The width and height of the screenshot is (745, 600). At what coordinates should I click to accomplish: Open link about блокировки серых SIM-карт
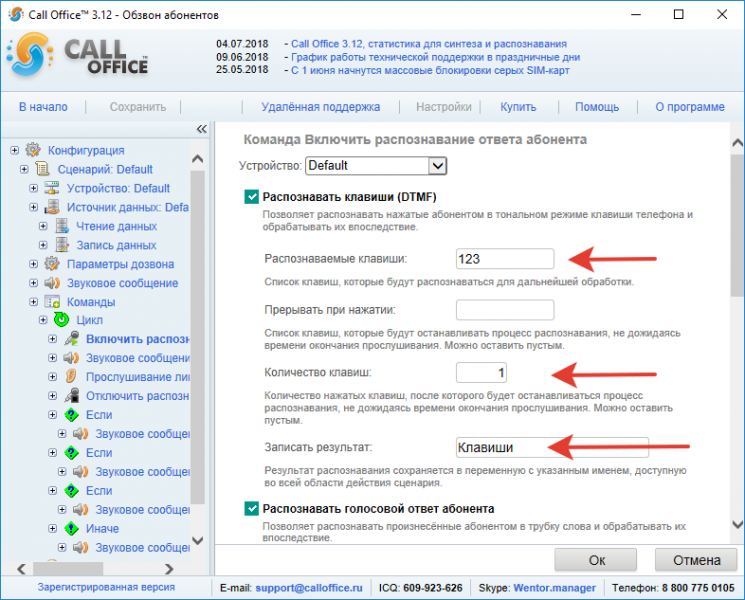[x=430, y=70]
